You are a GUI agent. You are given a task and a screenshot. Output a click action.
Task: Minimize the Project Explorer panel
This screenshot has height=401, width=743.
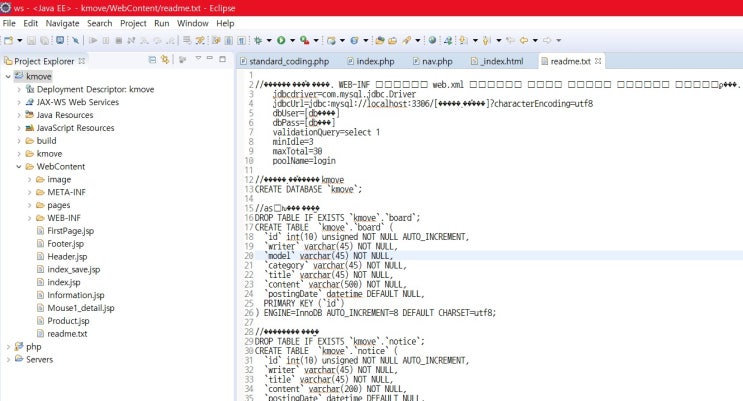(x=210, y=58)
